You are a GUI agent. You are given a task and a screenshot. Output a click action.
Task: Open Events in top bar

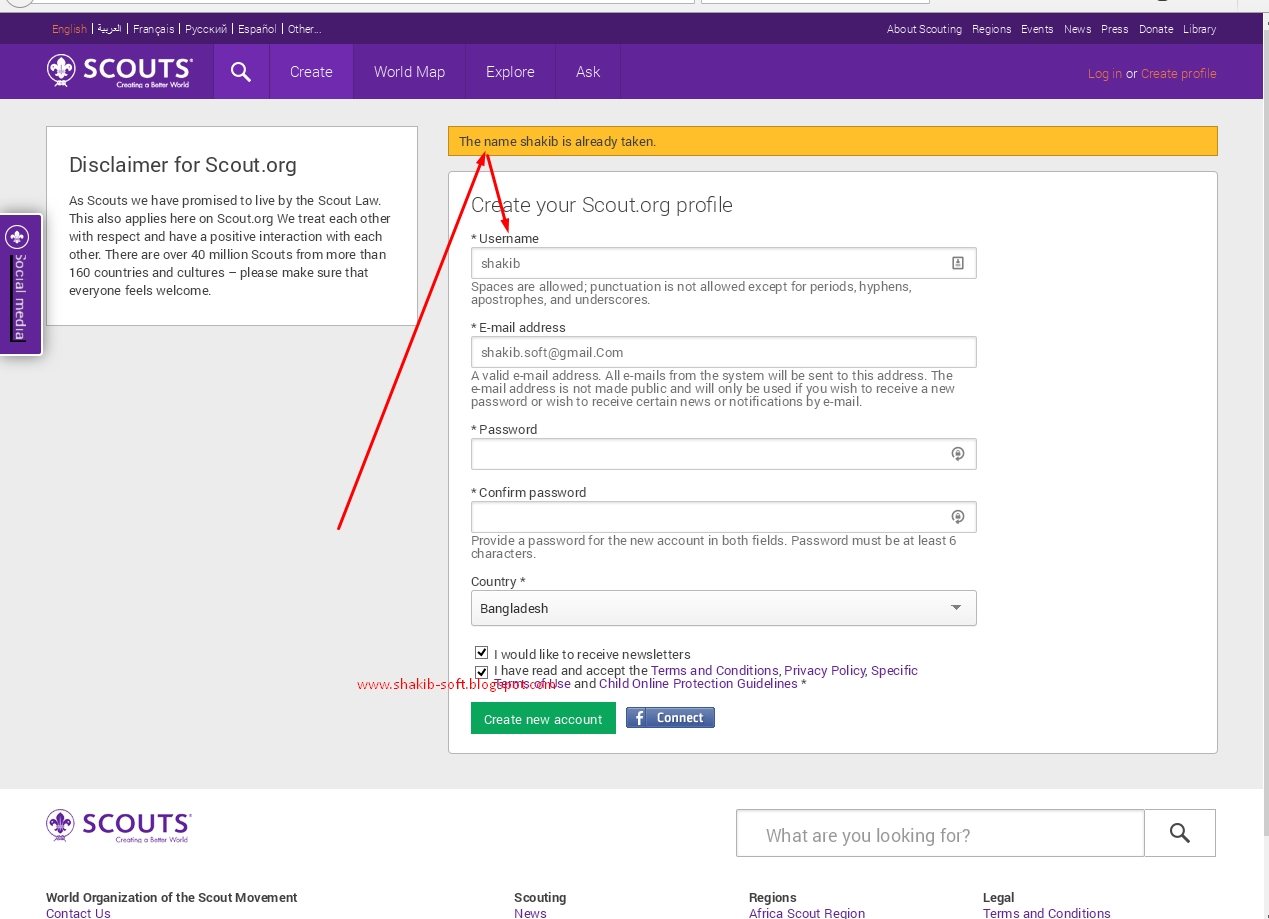[x=1037, y=29]
